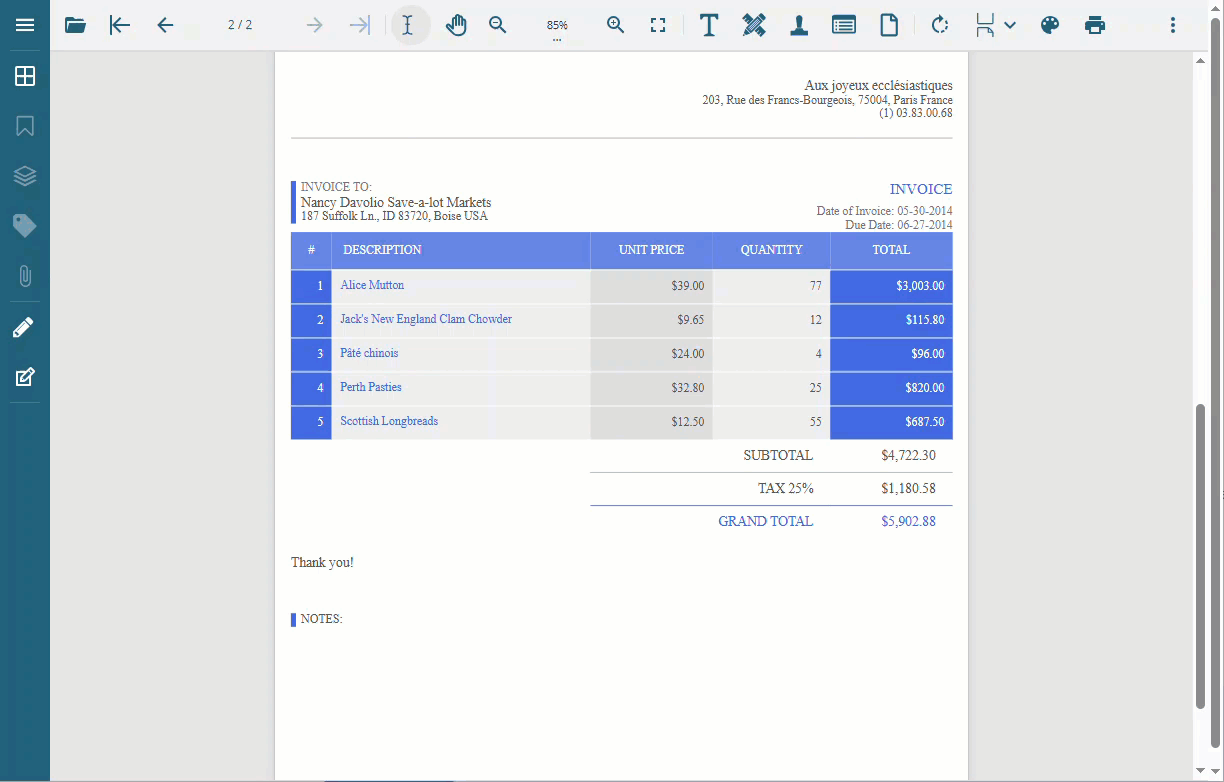
Task: Open the 85% zoom level dropdown
Action: coord(557,26)
